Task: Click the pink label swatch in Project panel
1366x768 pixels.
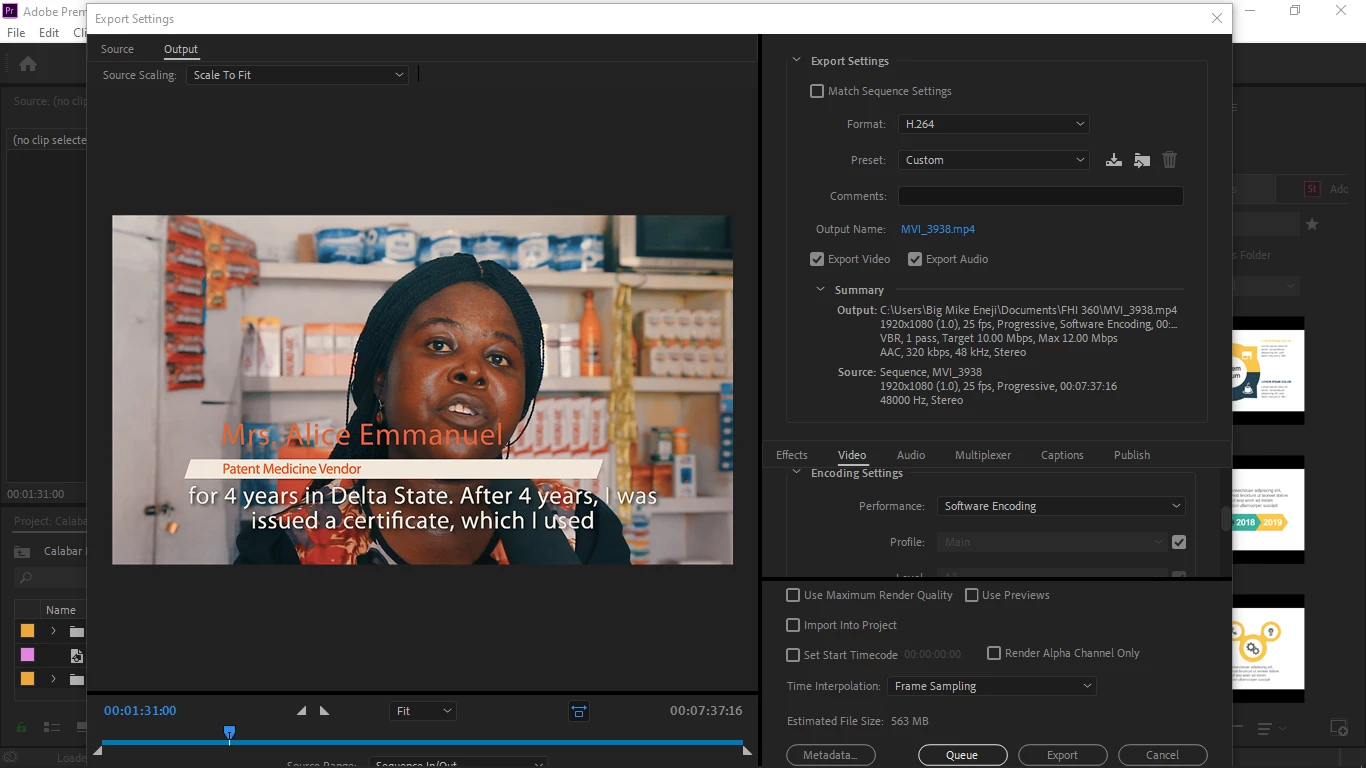Action: 27,655
